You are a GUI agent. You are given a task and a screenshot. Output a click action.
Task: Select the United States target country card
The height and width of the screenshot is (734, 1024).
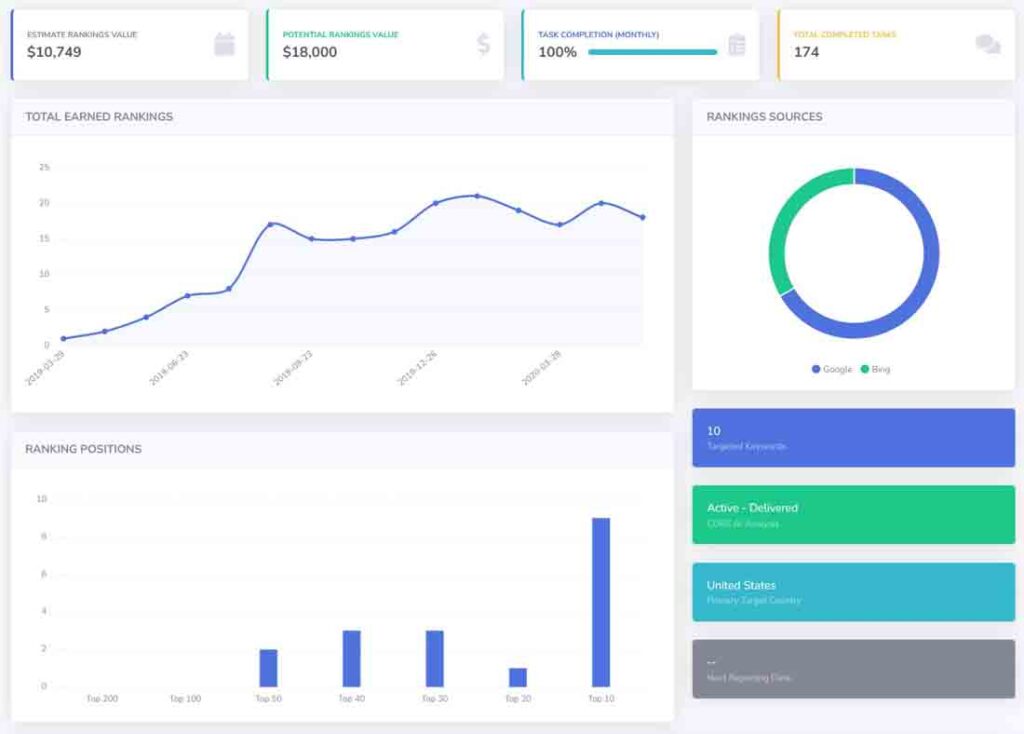point(853,592)
